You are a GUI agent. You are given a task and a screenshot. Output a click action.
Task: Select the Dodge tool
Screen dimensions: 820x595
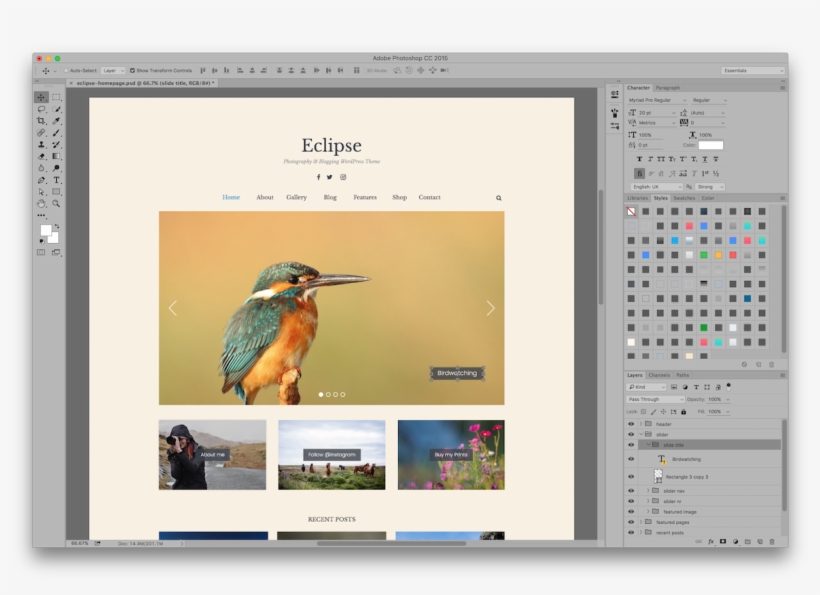coord(56,168)
